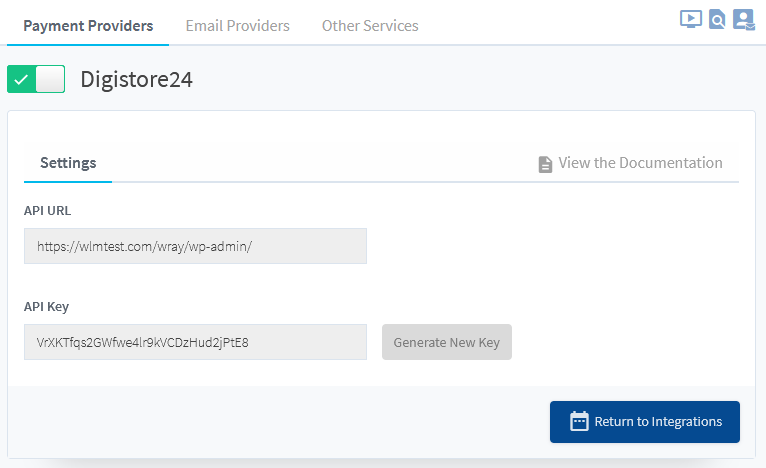Click the documentation page icon
Viewport: 766px width, 468px height.
click(545, 164)
